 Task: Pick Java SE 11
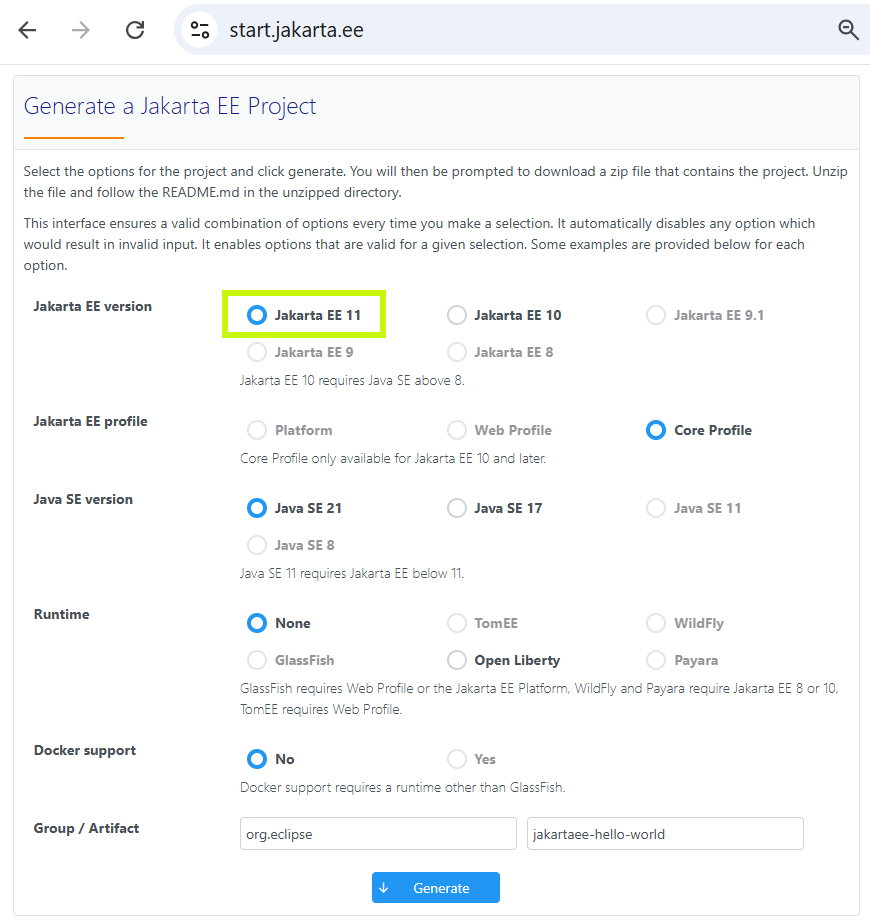656,508
